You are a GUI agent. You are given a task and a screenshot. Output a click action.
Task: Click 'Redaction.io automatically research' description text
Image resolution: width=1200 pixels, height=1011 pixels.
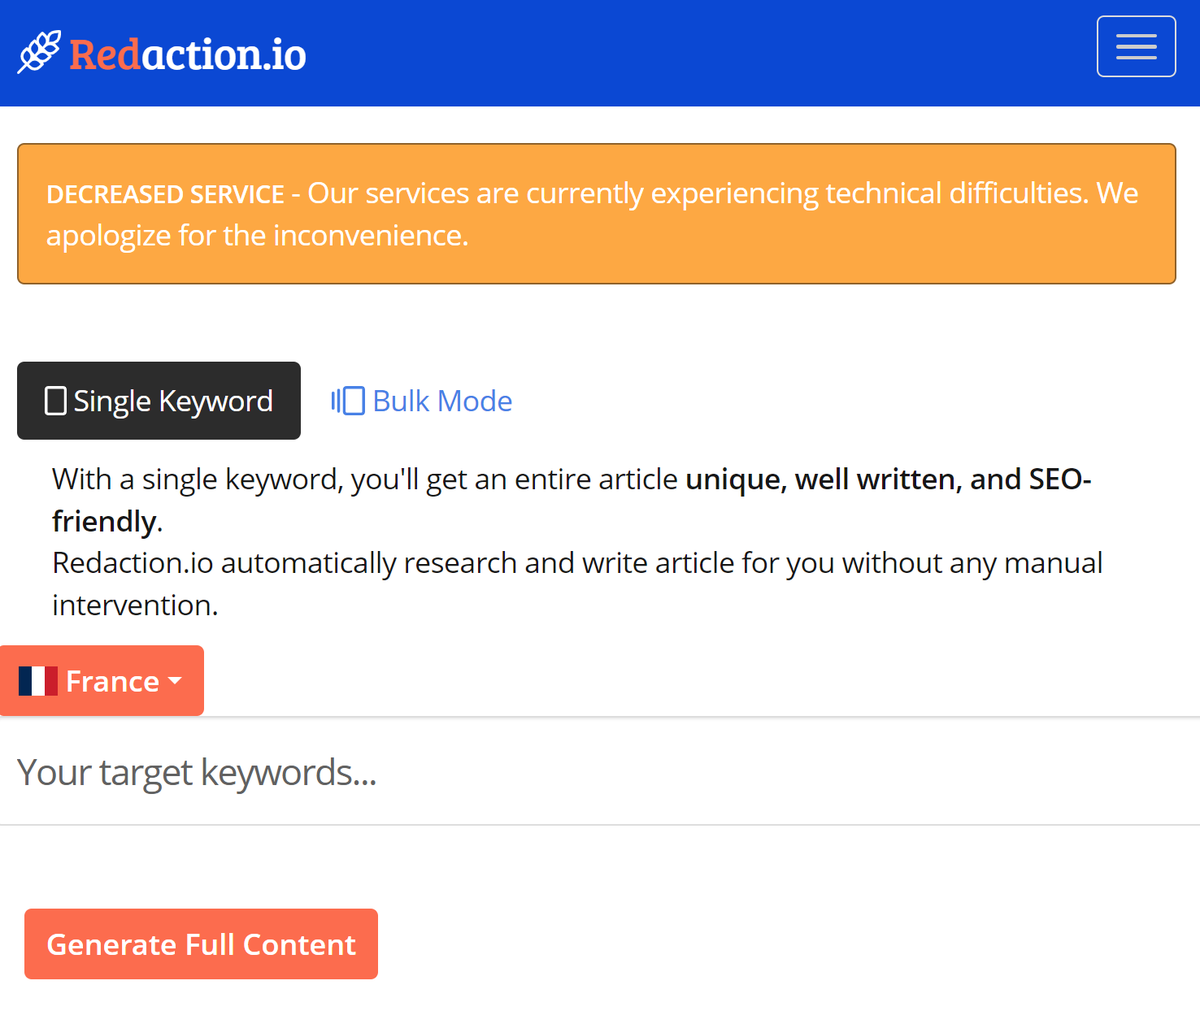pos(577,584)
